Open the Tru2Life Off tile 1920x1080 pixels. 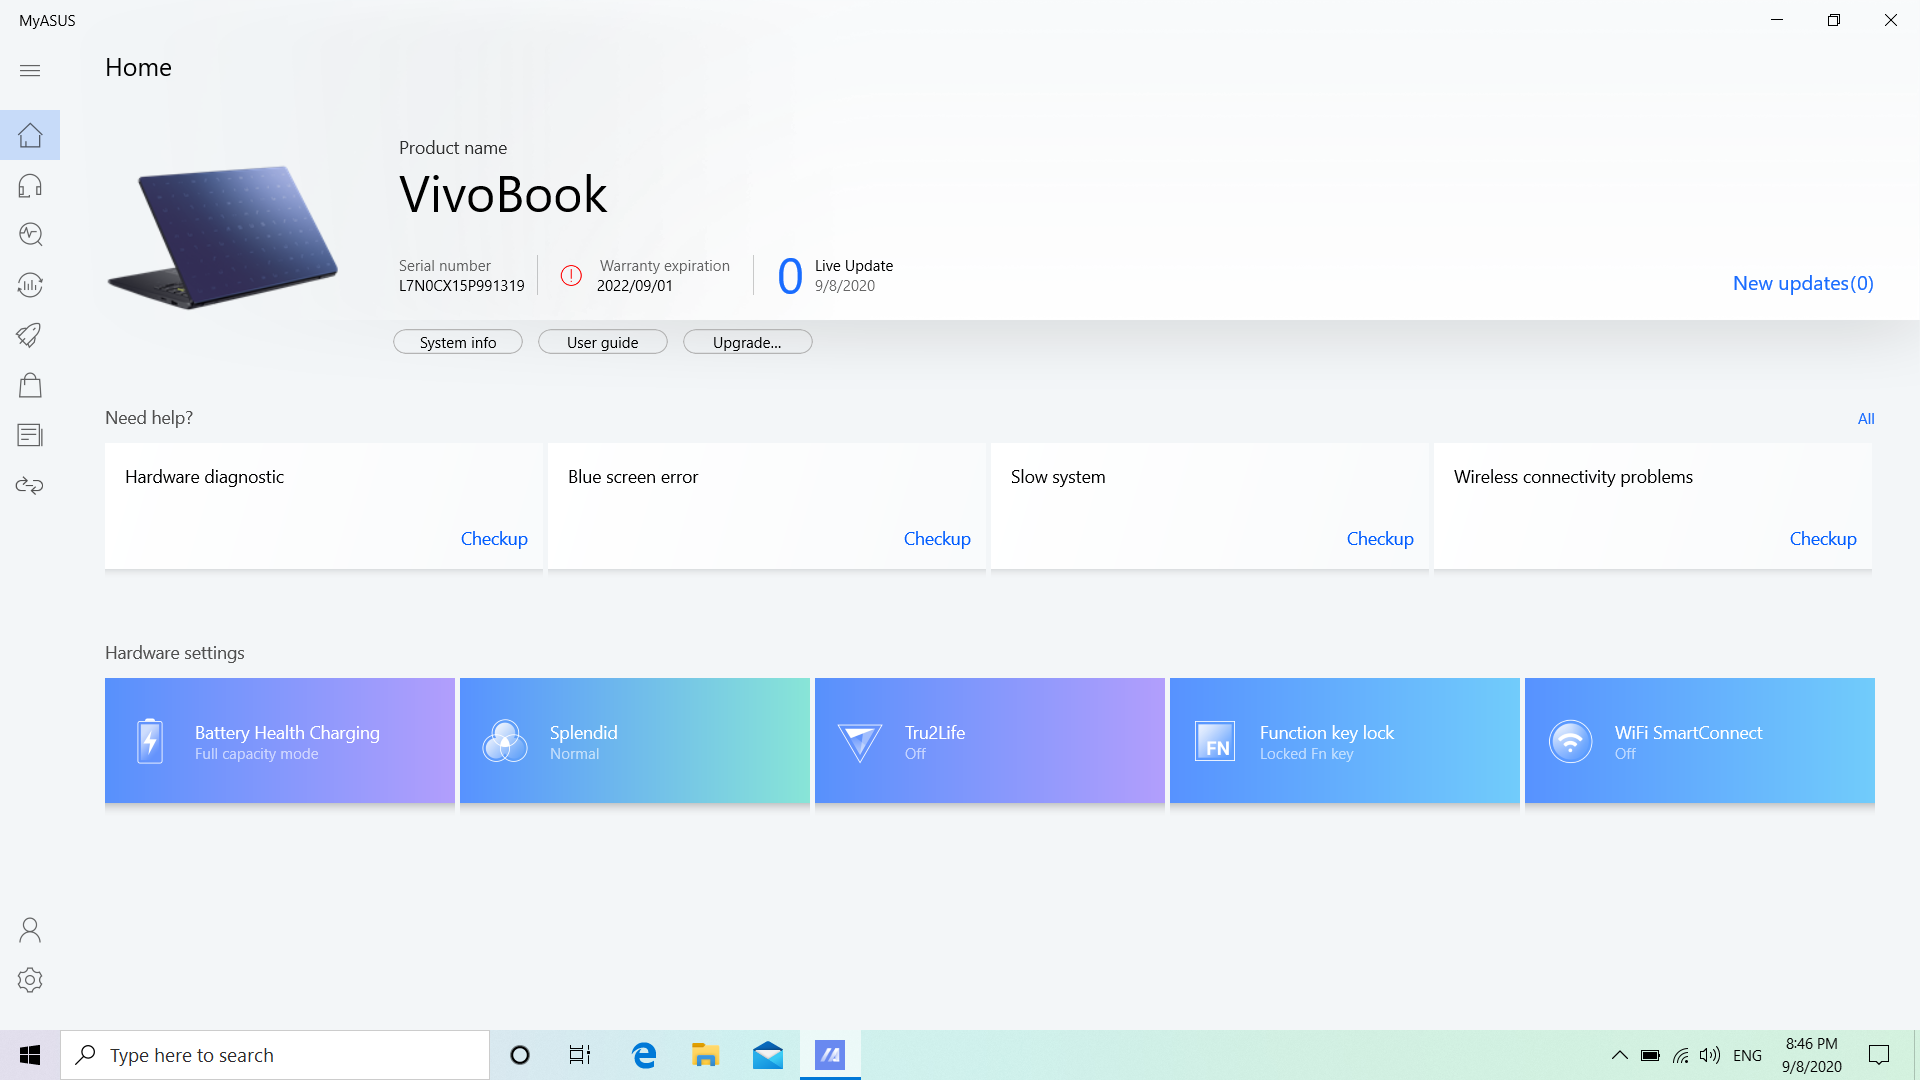coord(990,741)
